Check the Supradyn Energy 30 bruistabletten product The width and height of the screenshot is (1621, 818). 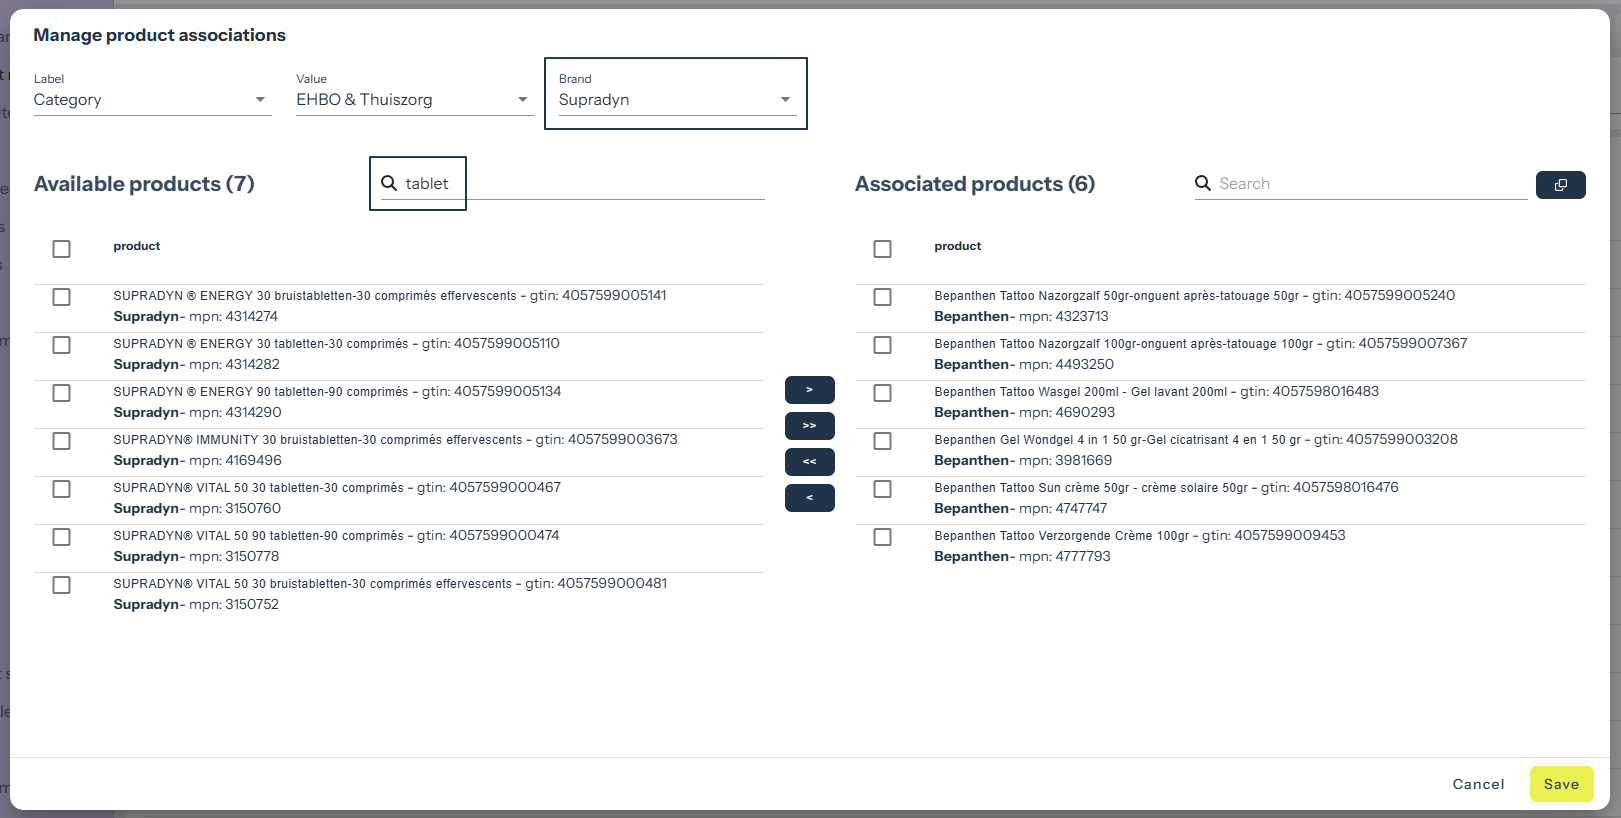[62, 297]
